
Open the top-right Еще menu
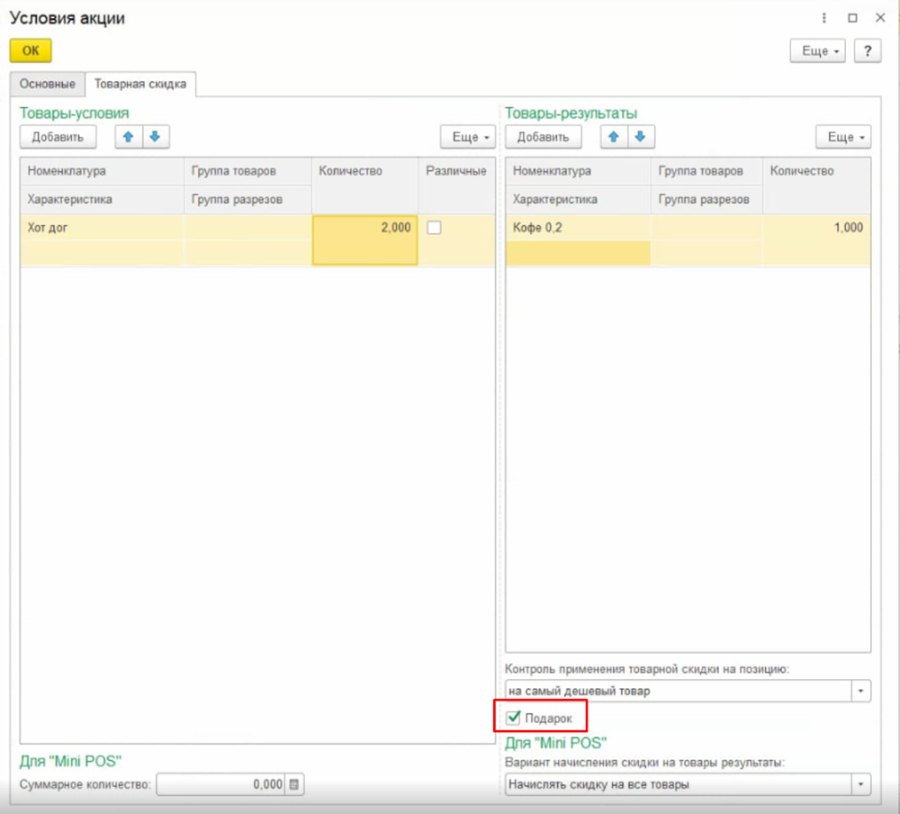click(817, 51)
